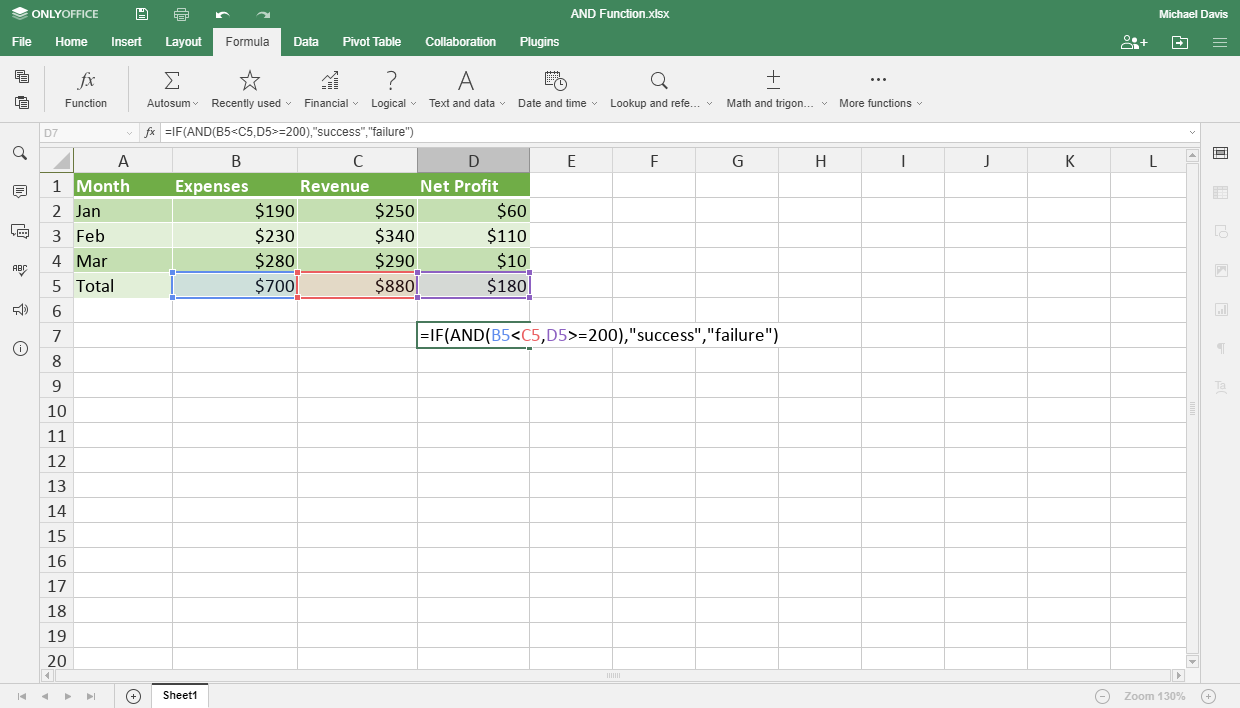
Task: Expand the Lookup and reference dropdown
Action: (x=710, y=104)
